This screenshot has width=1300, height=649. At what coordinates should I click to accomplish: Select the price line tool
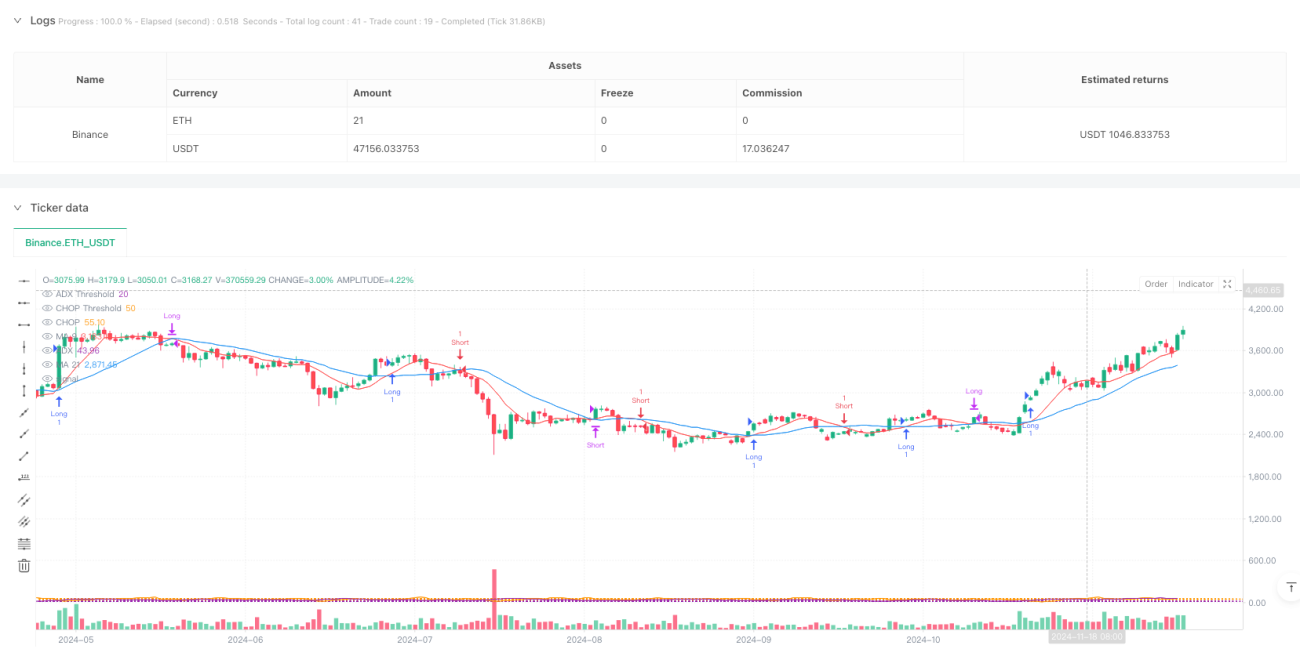tap(25, 478)
